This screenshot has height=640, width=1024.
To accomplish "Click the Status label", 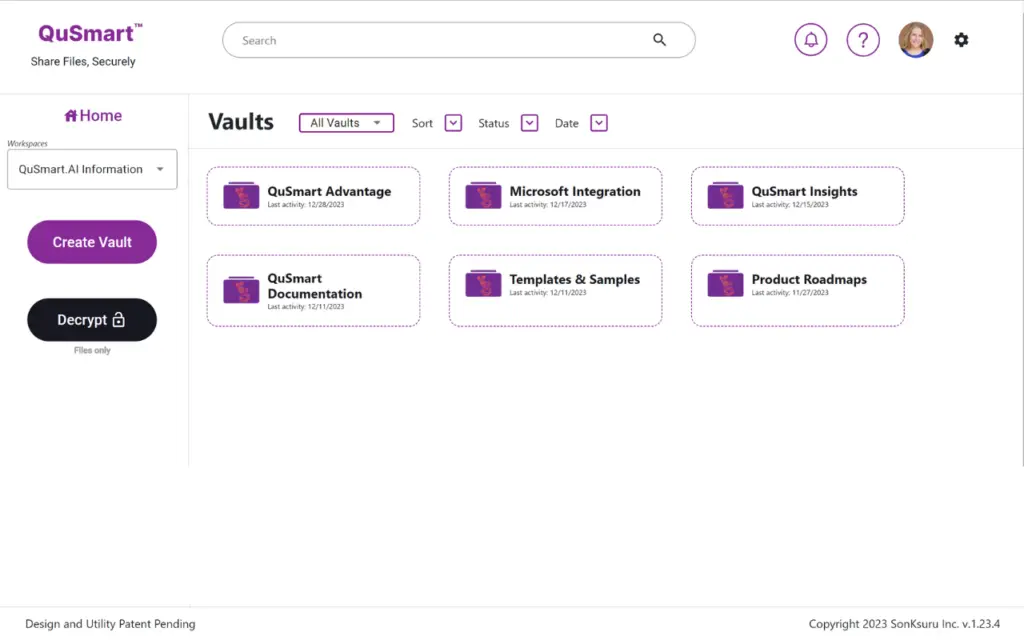I will tap(493, 123).
